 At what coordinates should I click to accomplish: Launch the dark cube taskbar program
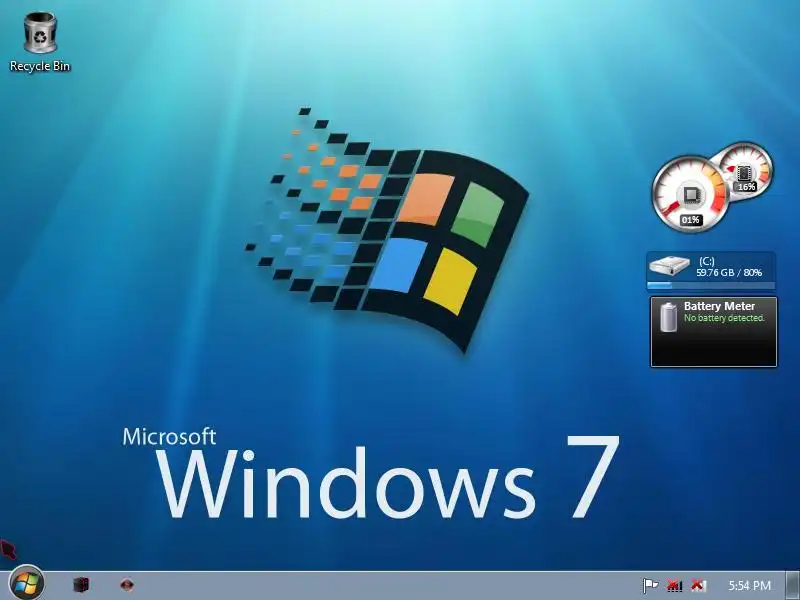pos(81,584)
